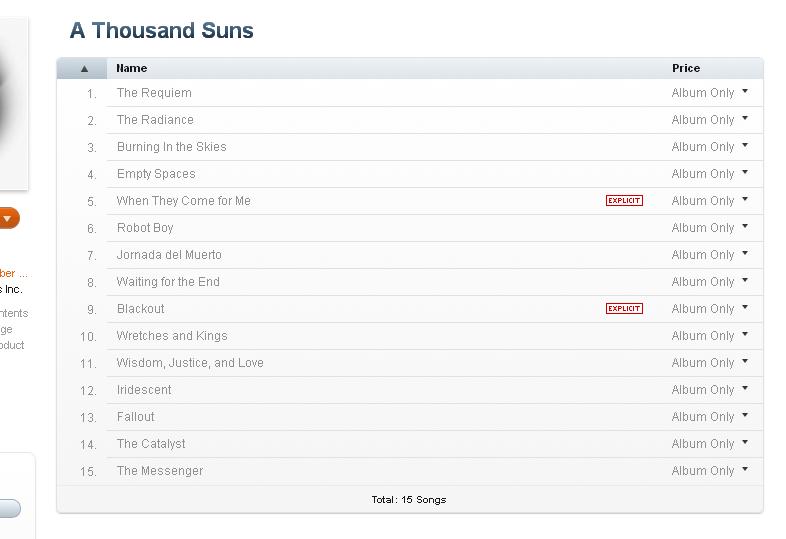Click the EXPLICIT badge on Blackout
This screenshot has width=786, height=539.
click(624, 308)
